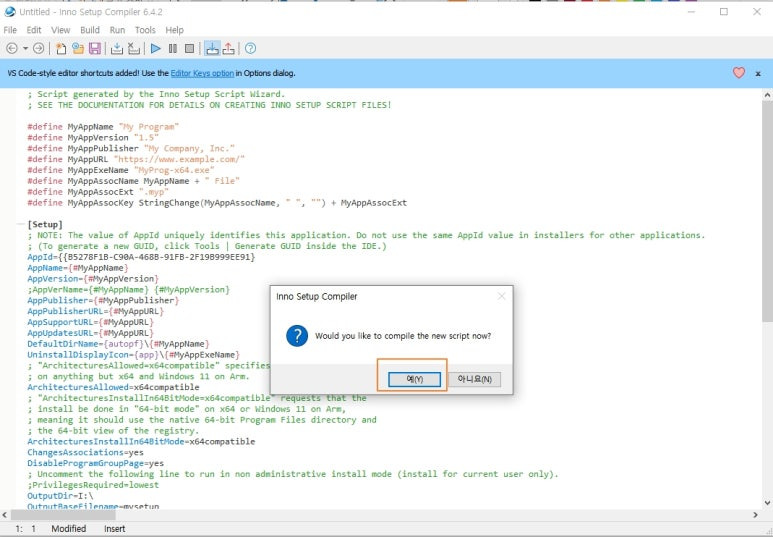Click the horizontal scrollbar thumb
Image resolution: width=773 pixels, height=537 pixels.
click(63, 515)
